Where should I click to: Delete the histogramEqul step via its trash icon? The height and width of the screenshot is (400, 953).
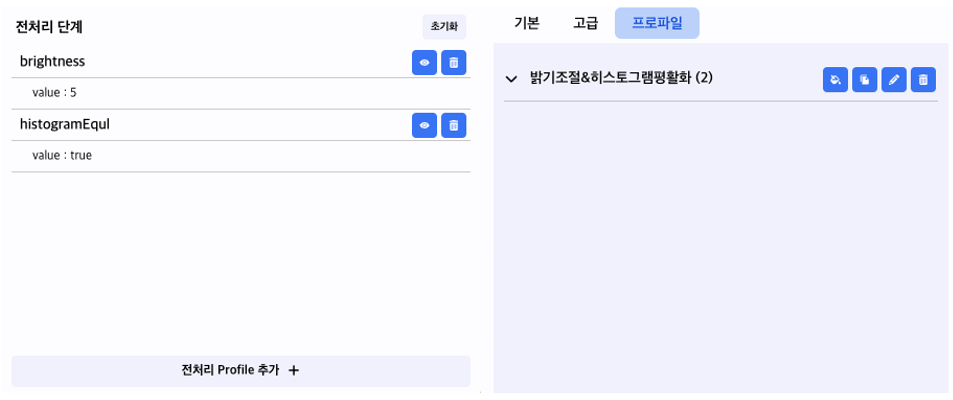[x=453, y=125]
